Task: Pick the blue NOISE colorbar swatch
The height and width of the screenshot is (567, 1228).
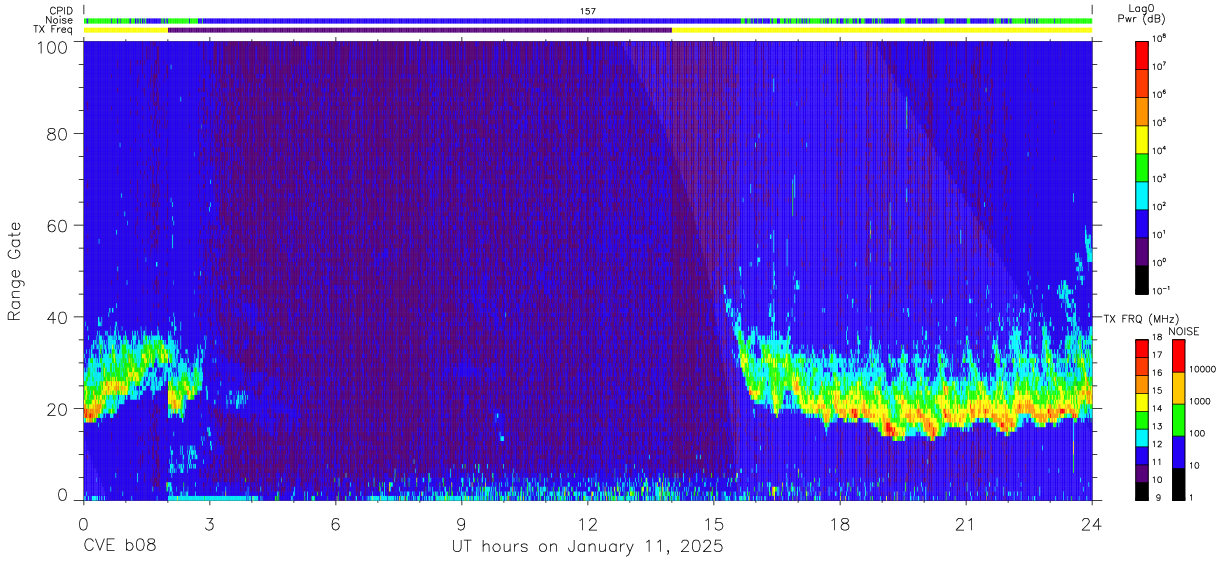Action: 1178,451
